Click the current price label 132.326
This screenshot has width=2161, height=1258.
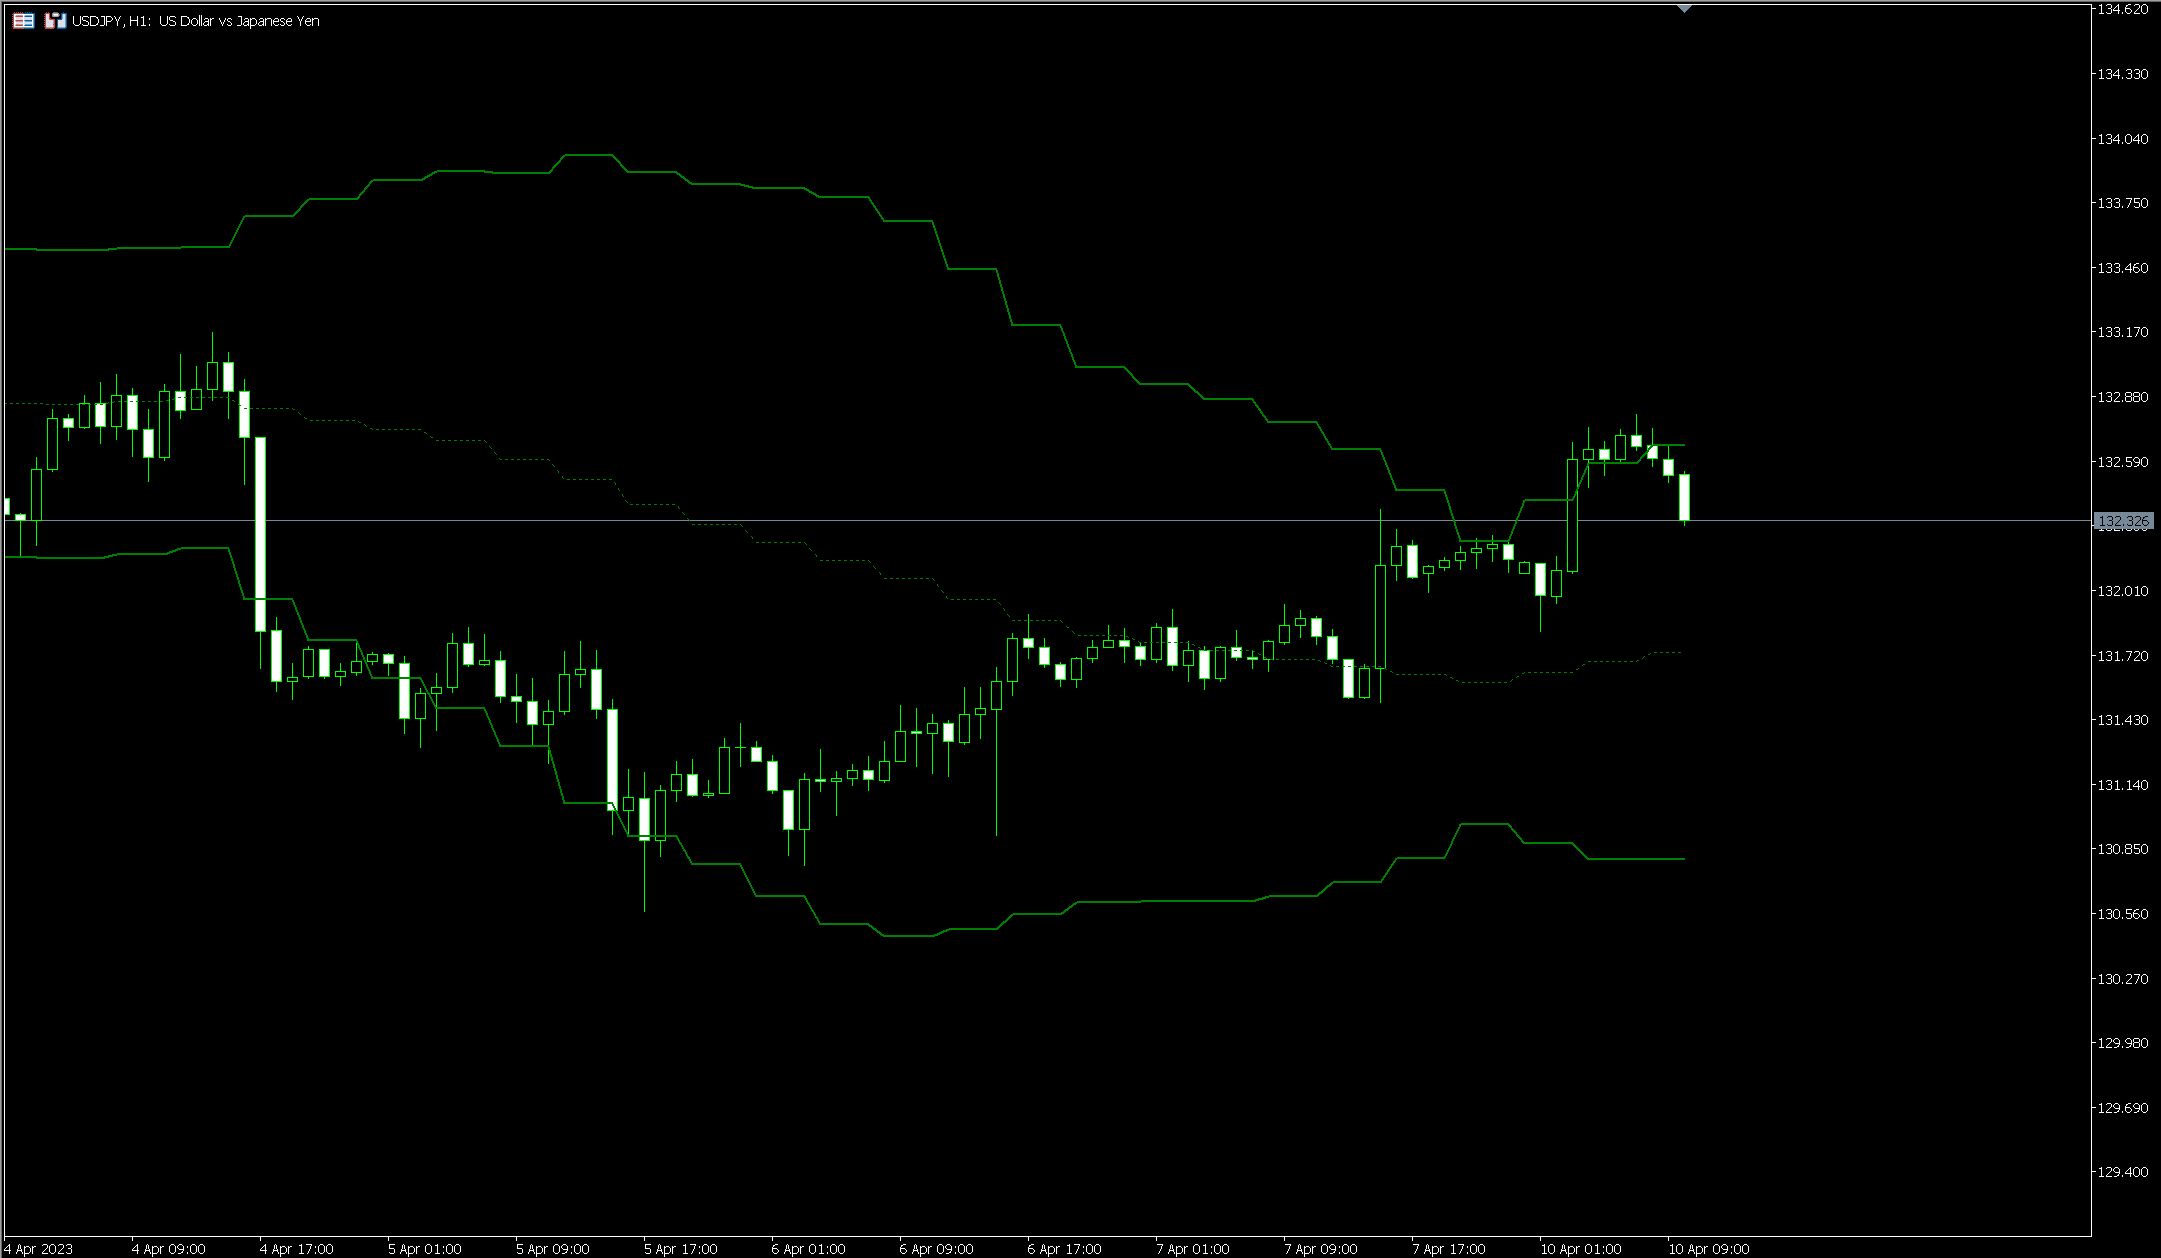(2122, 521)
